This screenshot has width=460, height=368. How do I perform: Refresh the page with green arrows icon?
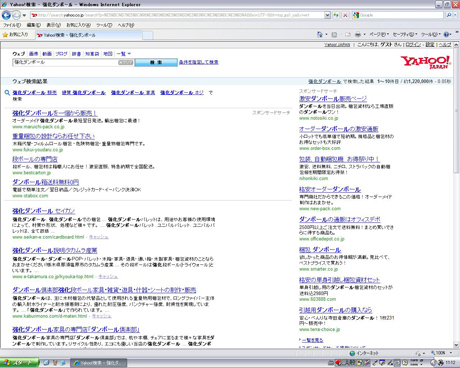336,15
